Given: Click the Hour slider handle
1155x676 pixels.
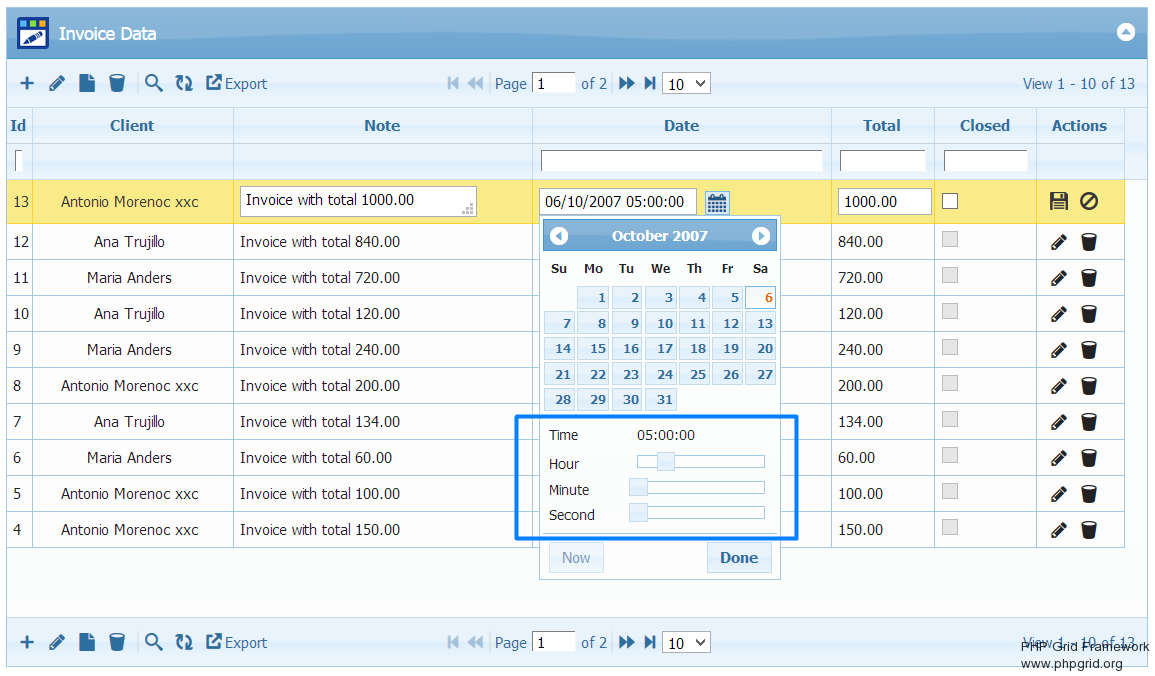Looking at the screenshot, I should point(666,461).
